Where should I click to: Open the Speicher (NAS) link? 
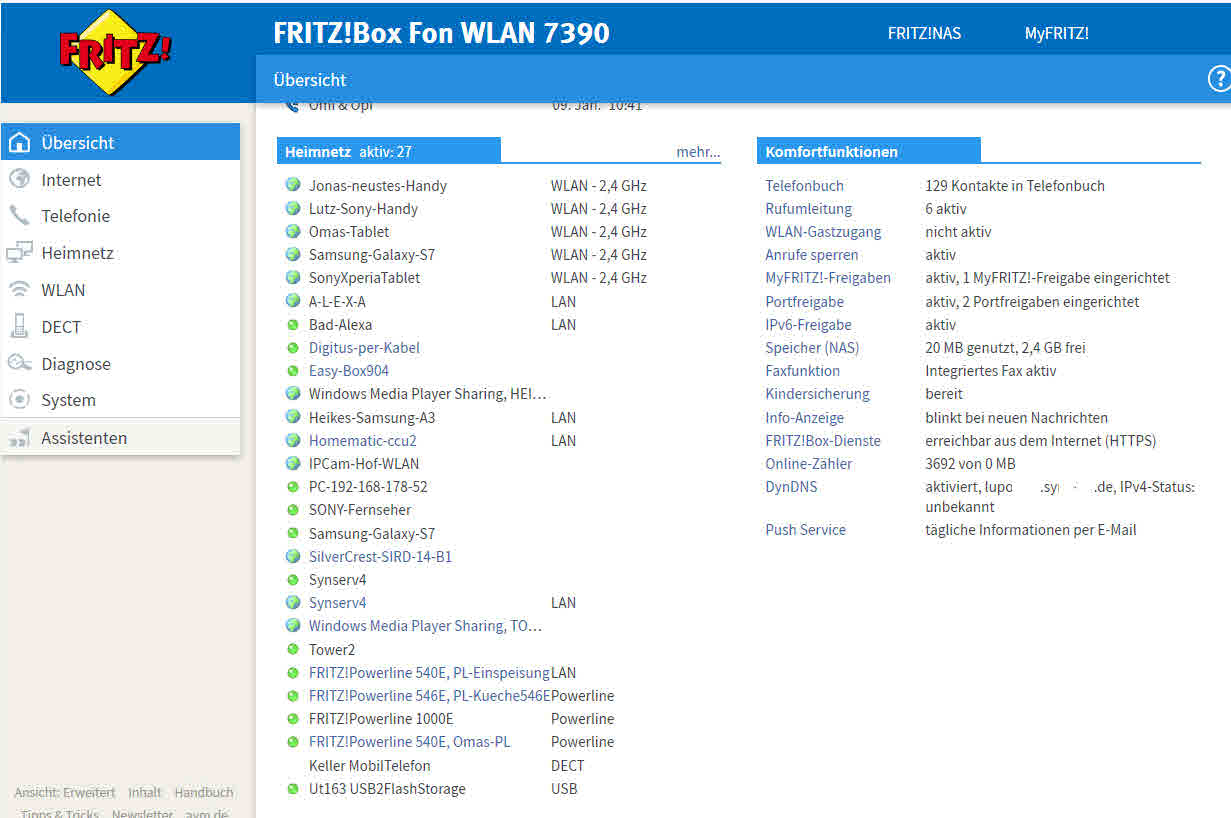pyautogui.click(x=812, y=348)
